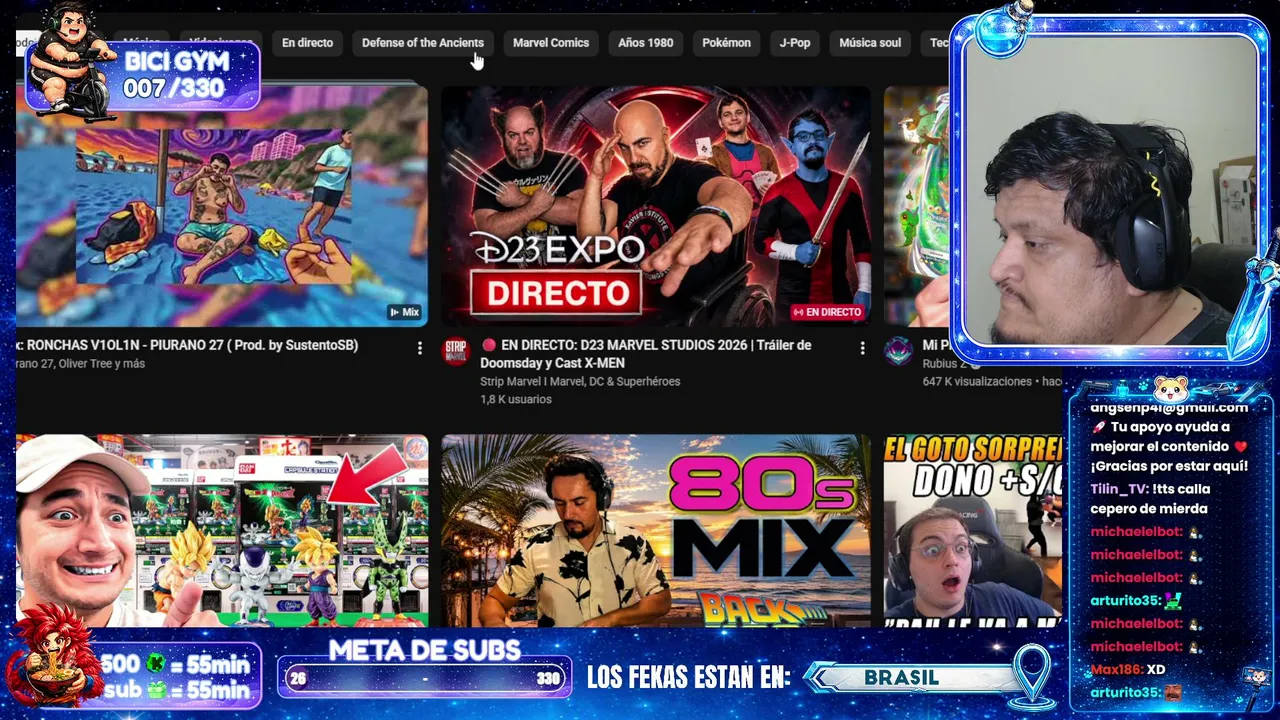
Task: Open the EL GOTO SORPRENDE video thumbnail
Action: pos(973,530)
